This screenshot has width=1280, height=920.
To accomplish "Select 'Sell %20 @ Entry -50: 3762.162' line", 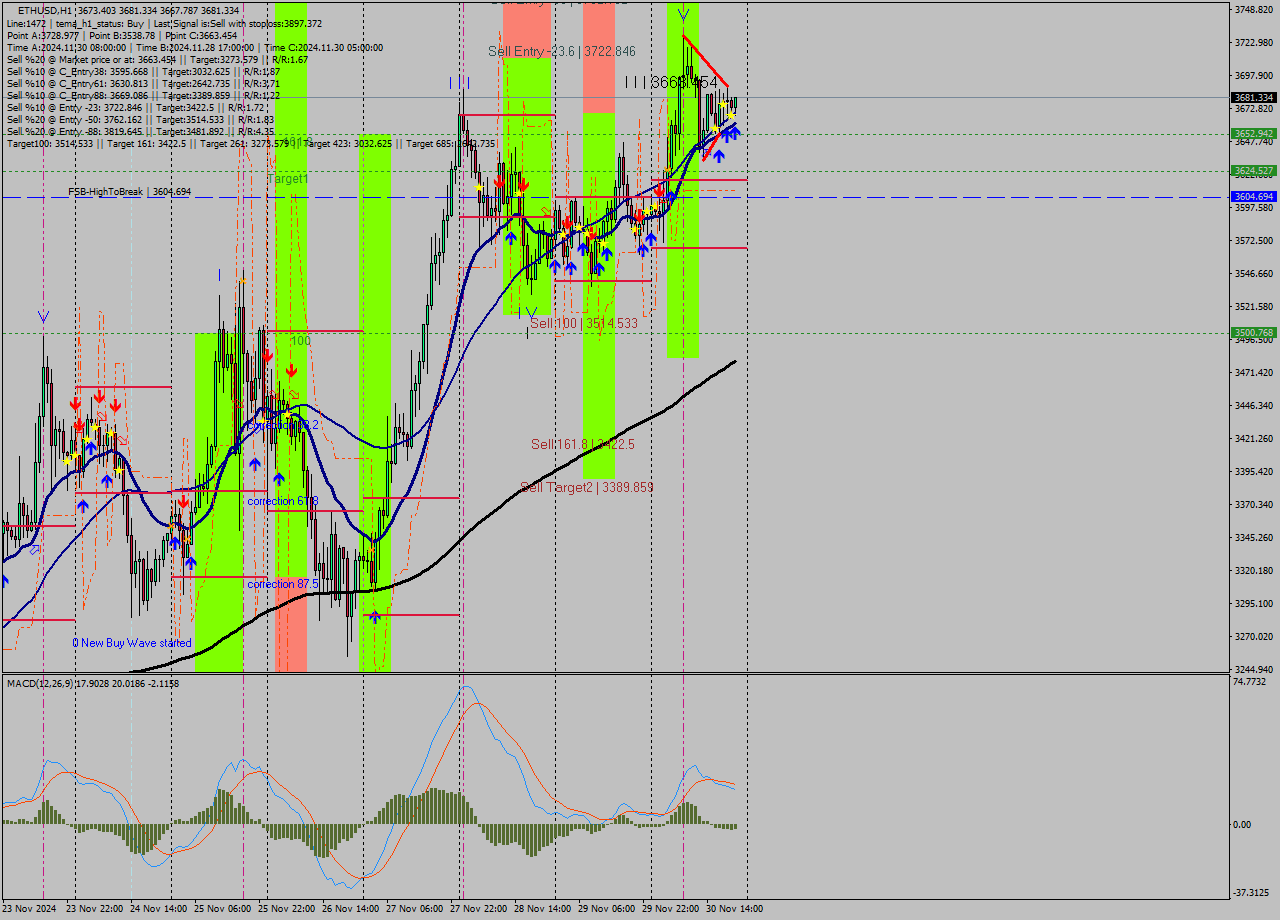I will (140, 119).
